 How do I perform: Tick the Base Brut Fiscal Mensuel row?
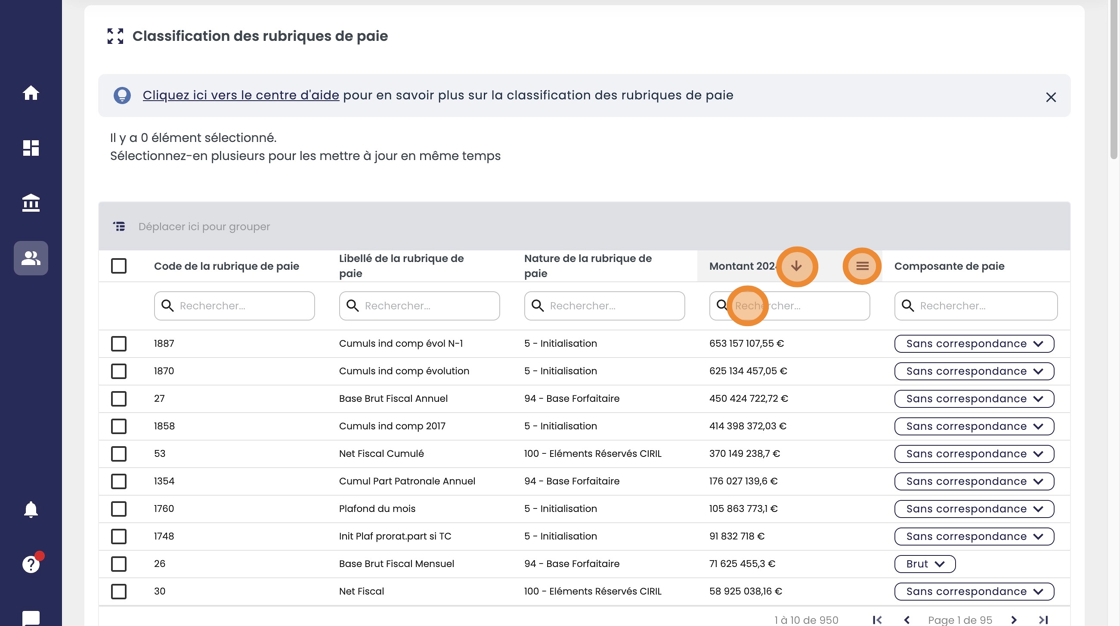pyautogui.click(x=119, y=564)
